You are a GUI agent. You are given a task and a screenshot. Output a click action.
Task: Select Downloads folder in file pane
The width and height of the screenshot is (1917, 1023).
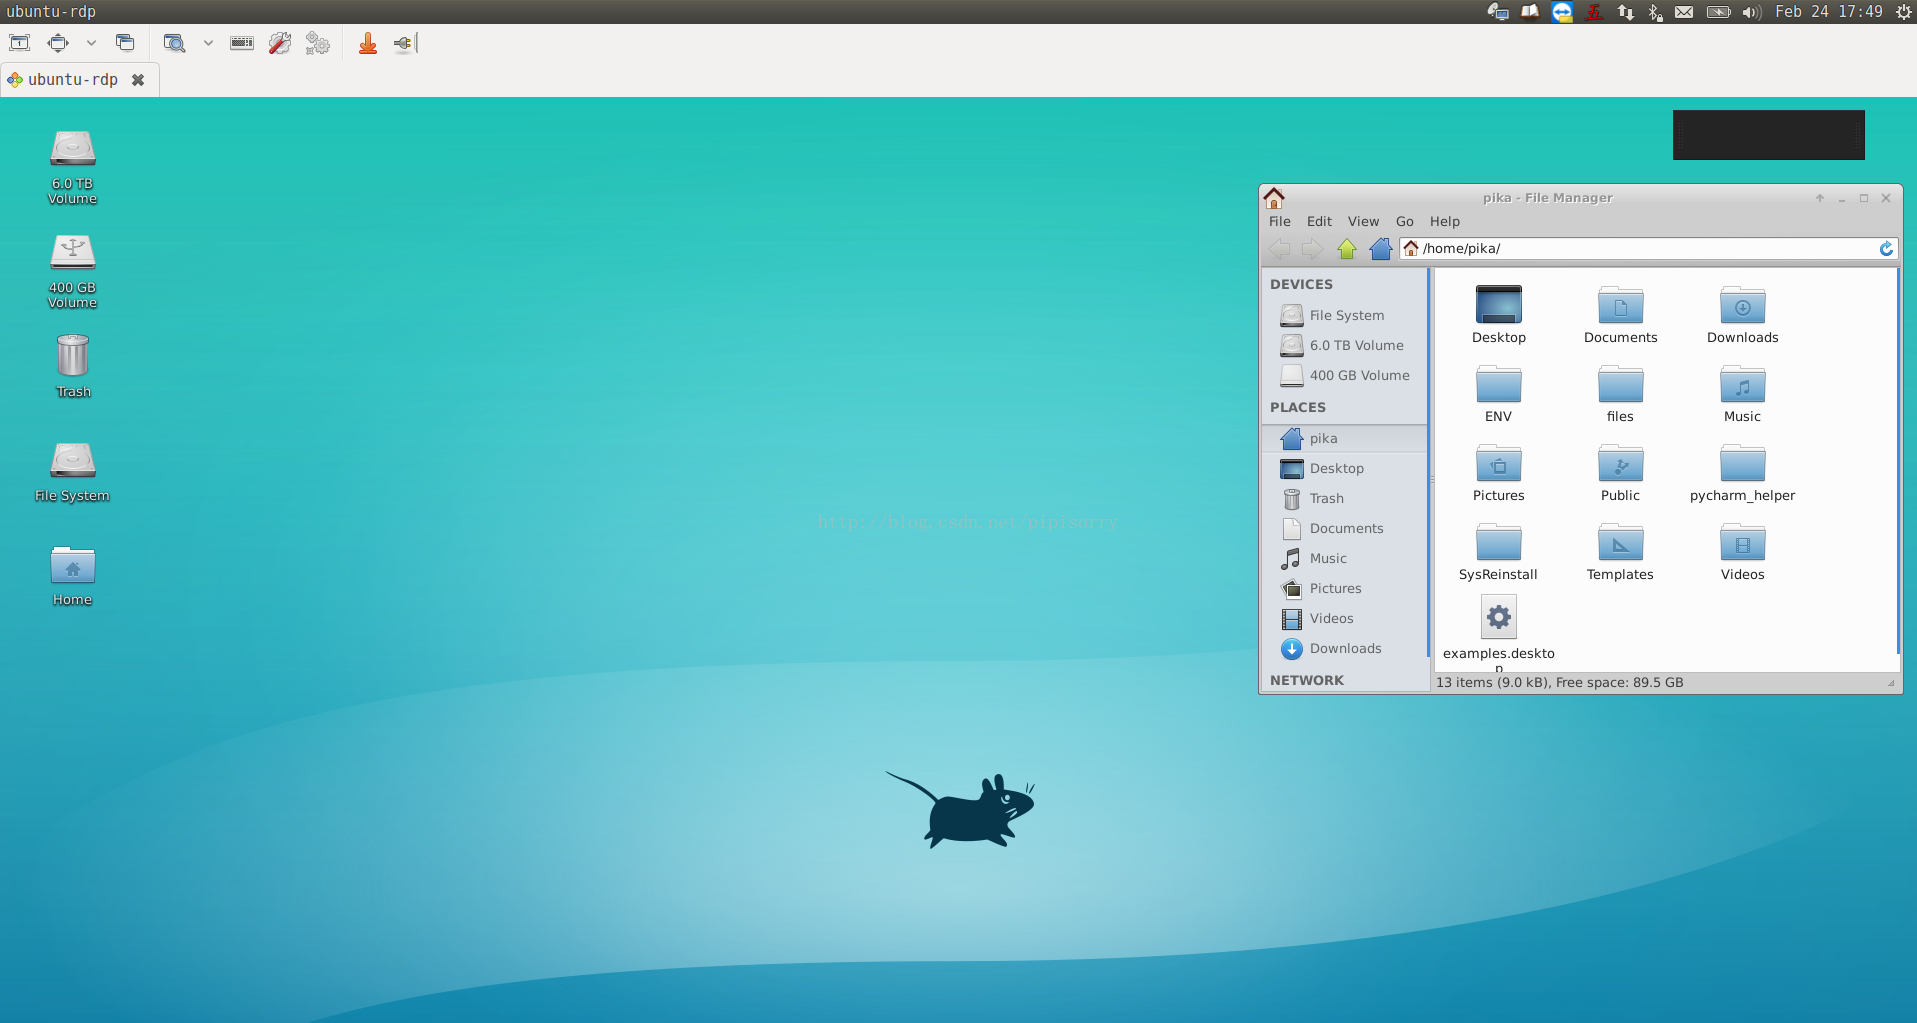point(1743,315)
